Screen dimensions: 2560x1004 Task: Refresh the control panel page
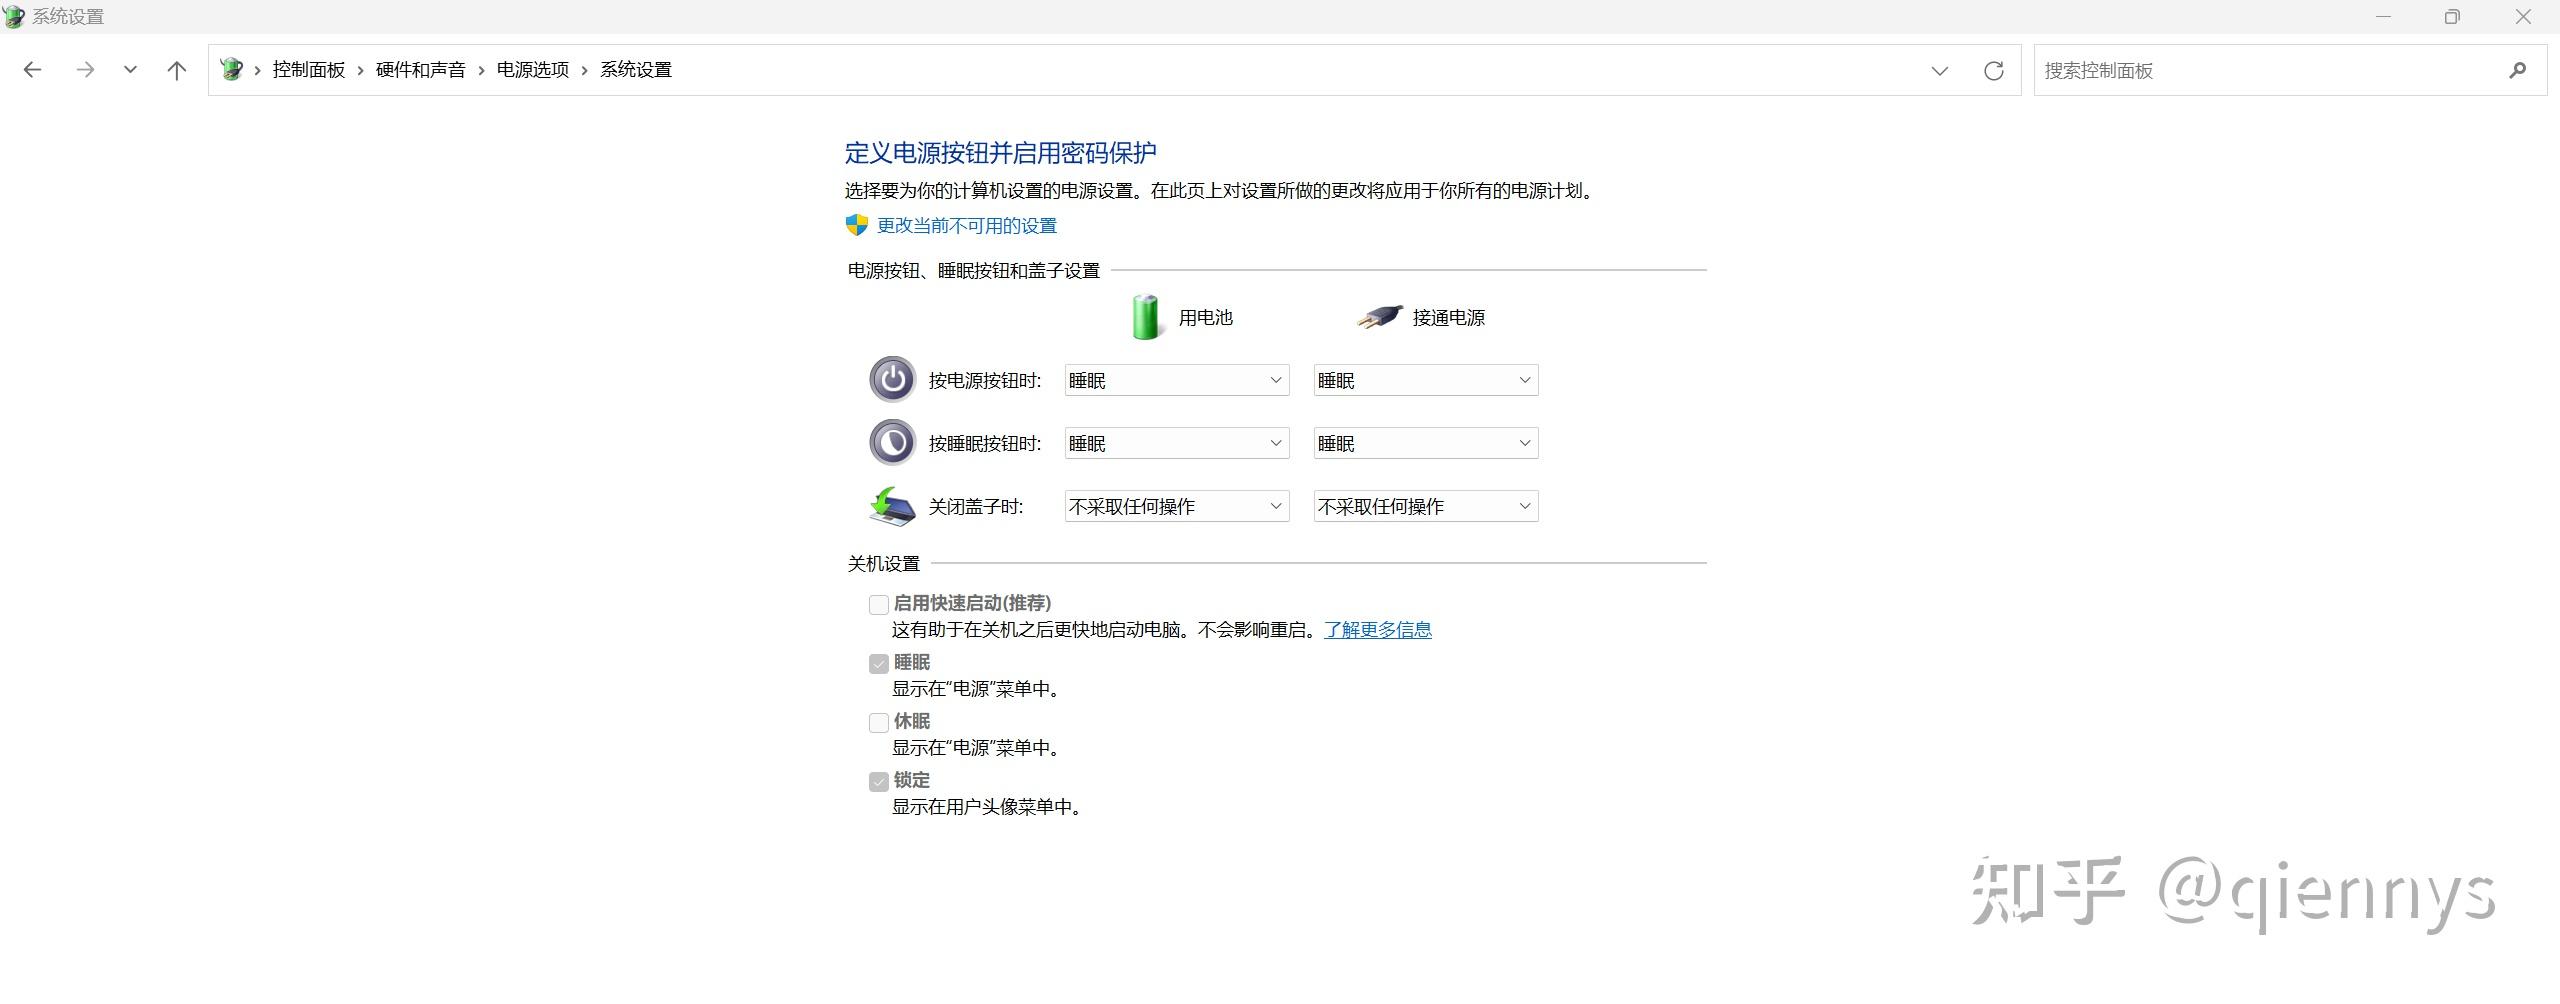point(1994,70)
